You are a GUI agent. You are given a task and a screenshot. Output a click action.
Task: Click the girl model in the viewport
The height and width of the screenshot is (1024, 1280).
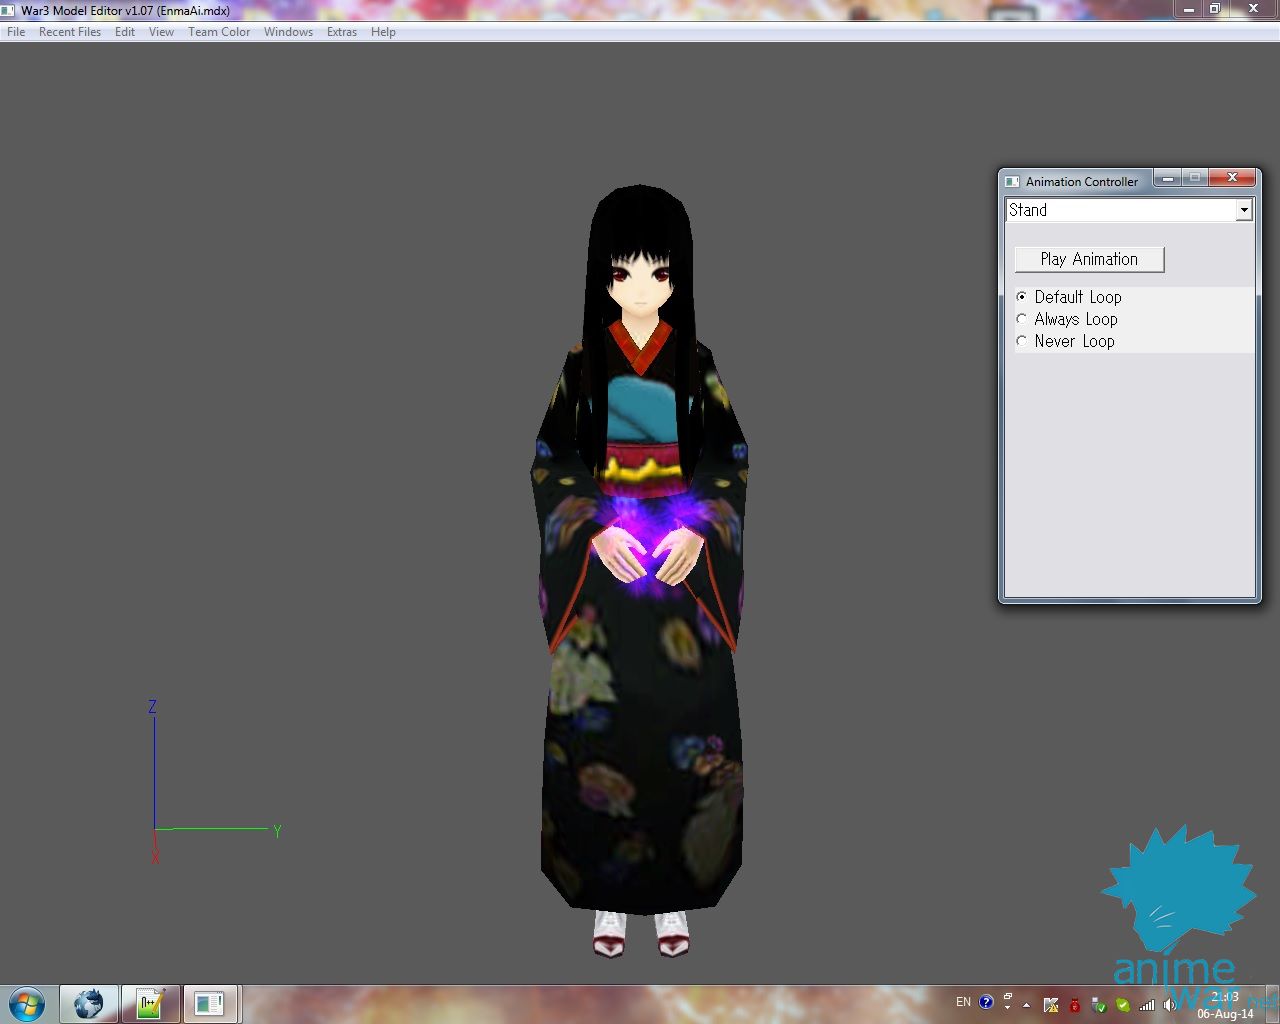(640, 570)
